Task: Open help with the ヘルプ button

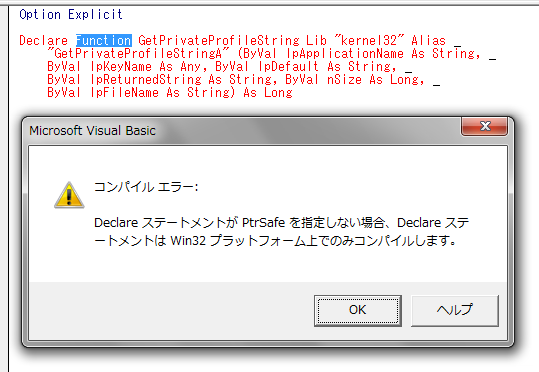Action: [455, 310]
